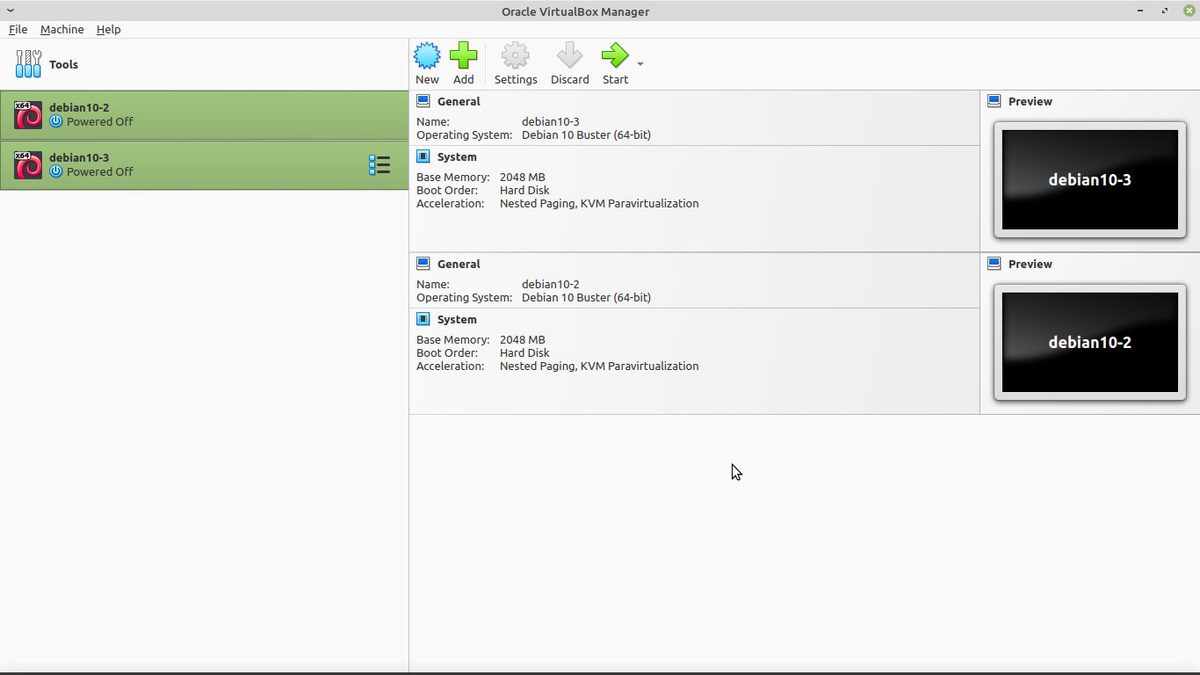
Task: Select the debian10-3 virtual machine entry
Action: click(x=204, y=165)
